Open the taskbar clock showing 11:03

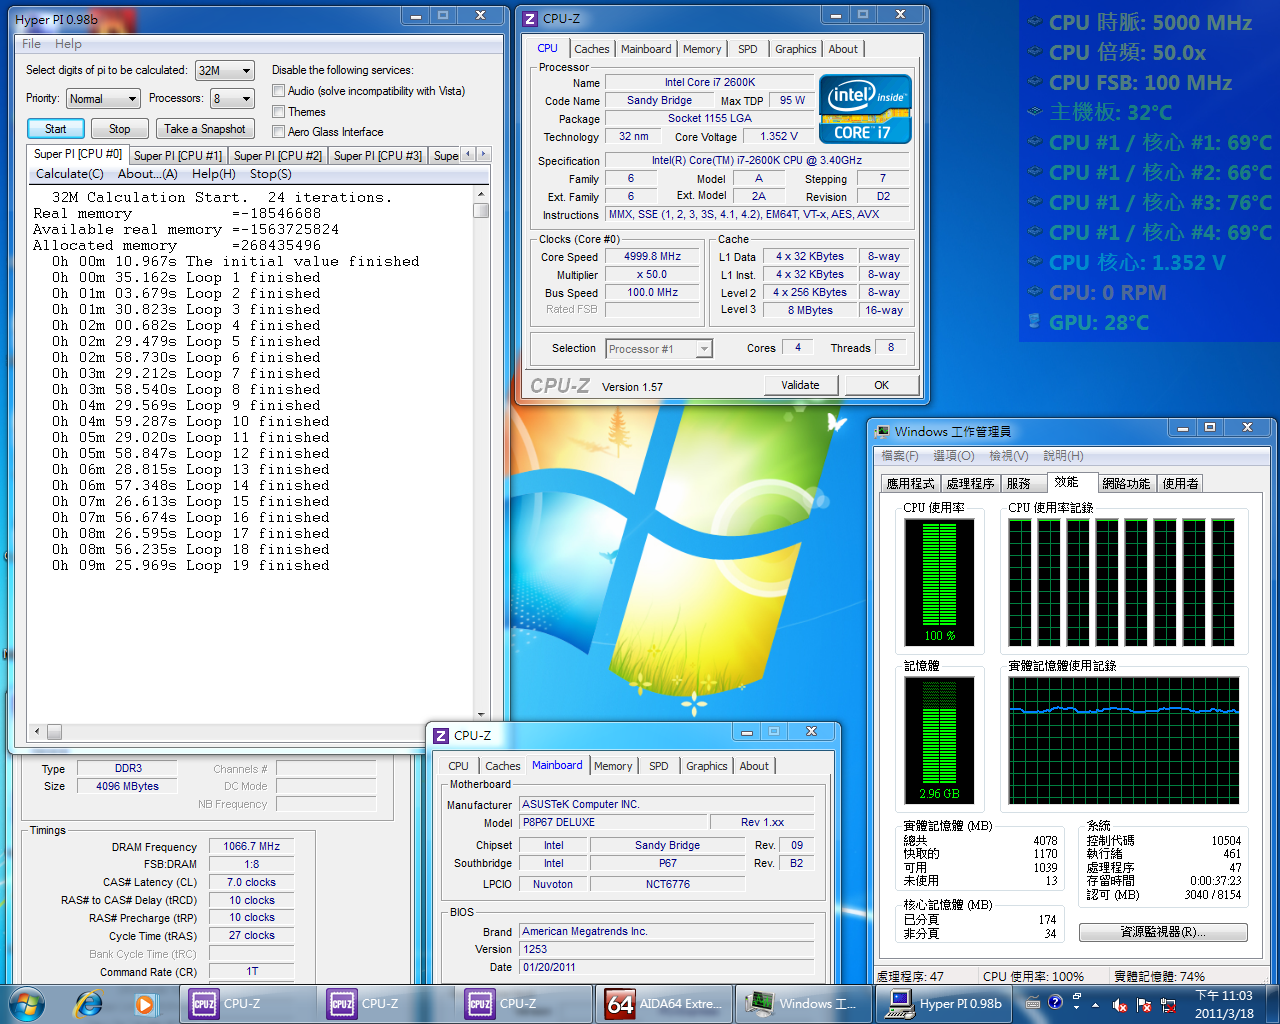tap(1224, 1004)
